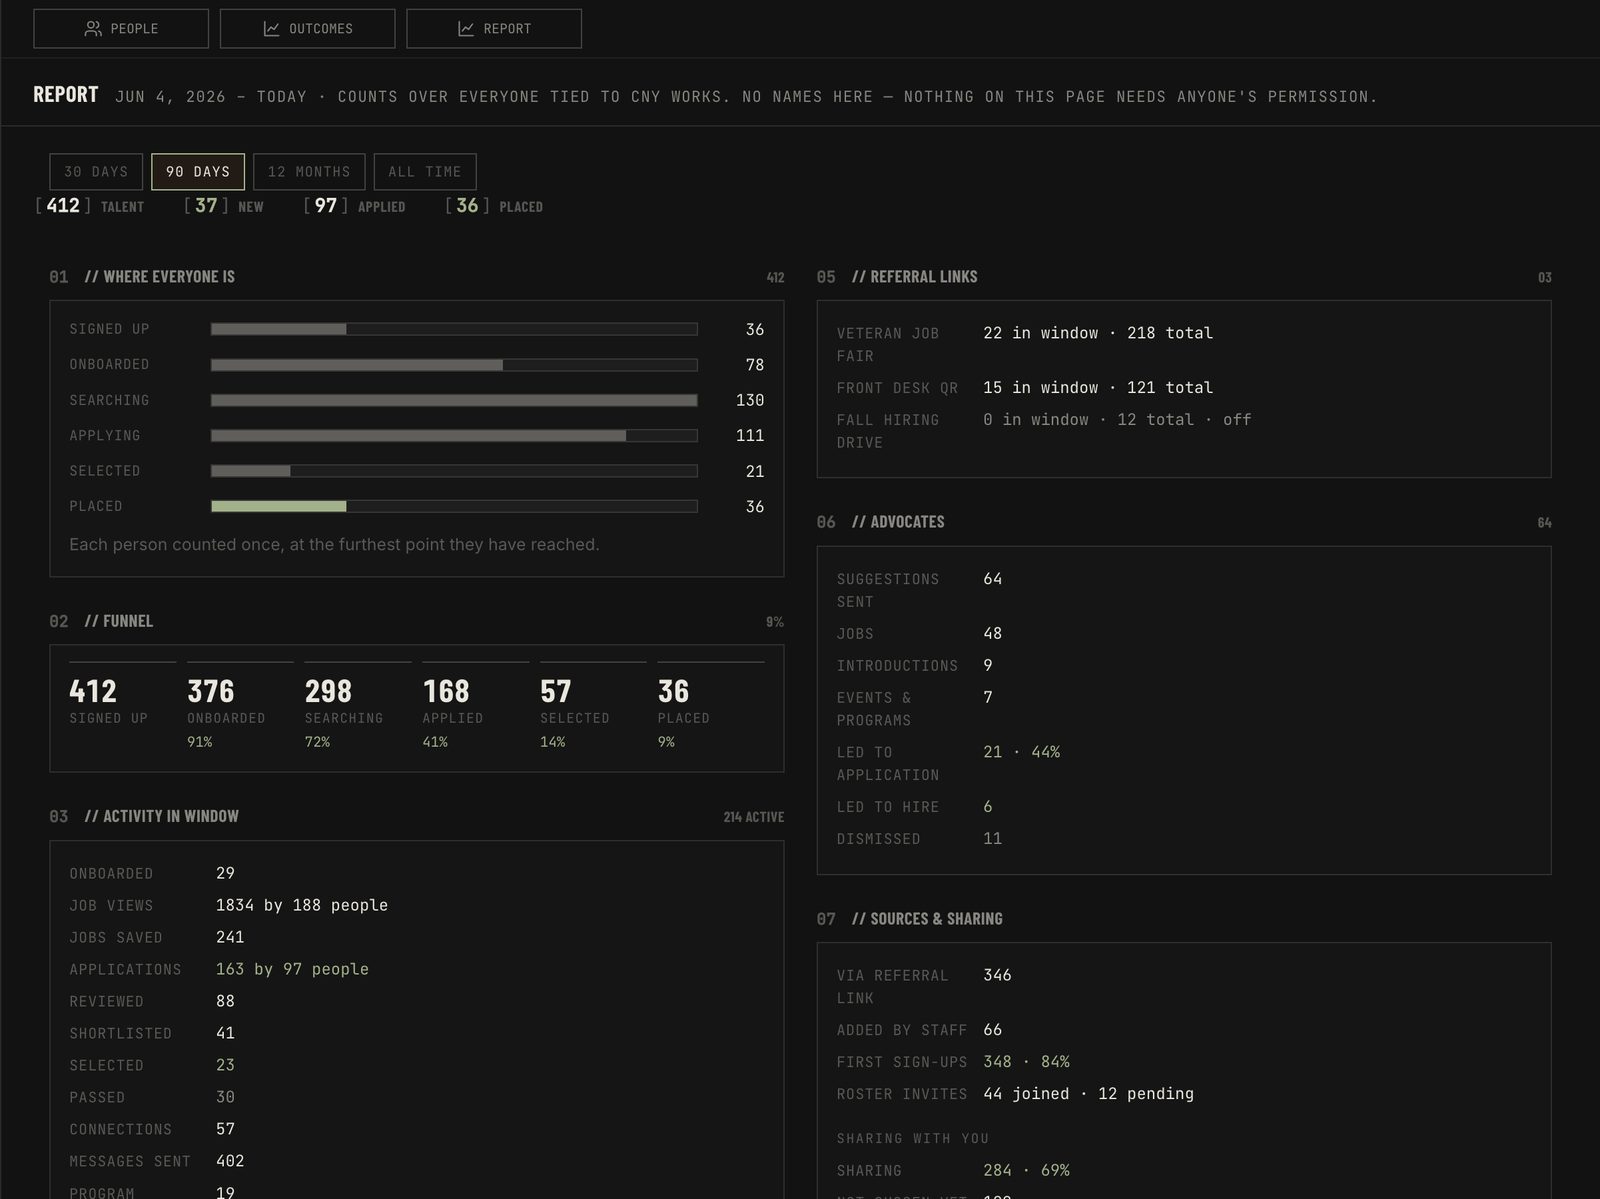Click '0 in window · 12 total · off'
The width and height of the screenshot is (1600, 1199).
[x=1117, y=420]
